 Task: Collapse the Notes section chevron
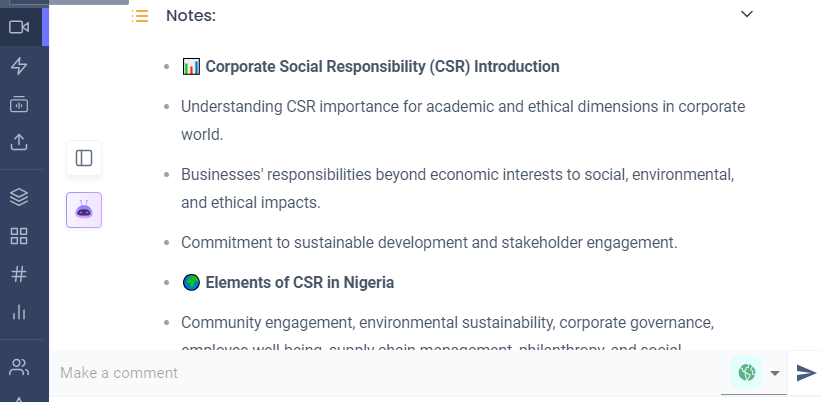coord(747,14)
